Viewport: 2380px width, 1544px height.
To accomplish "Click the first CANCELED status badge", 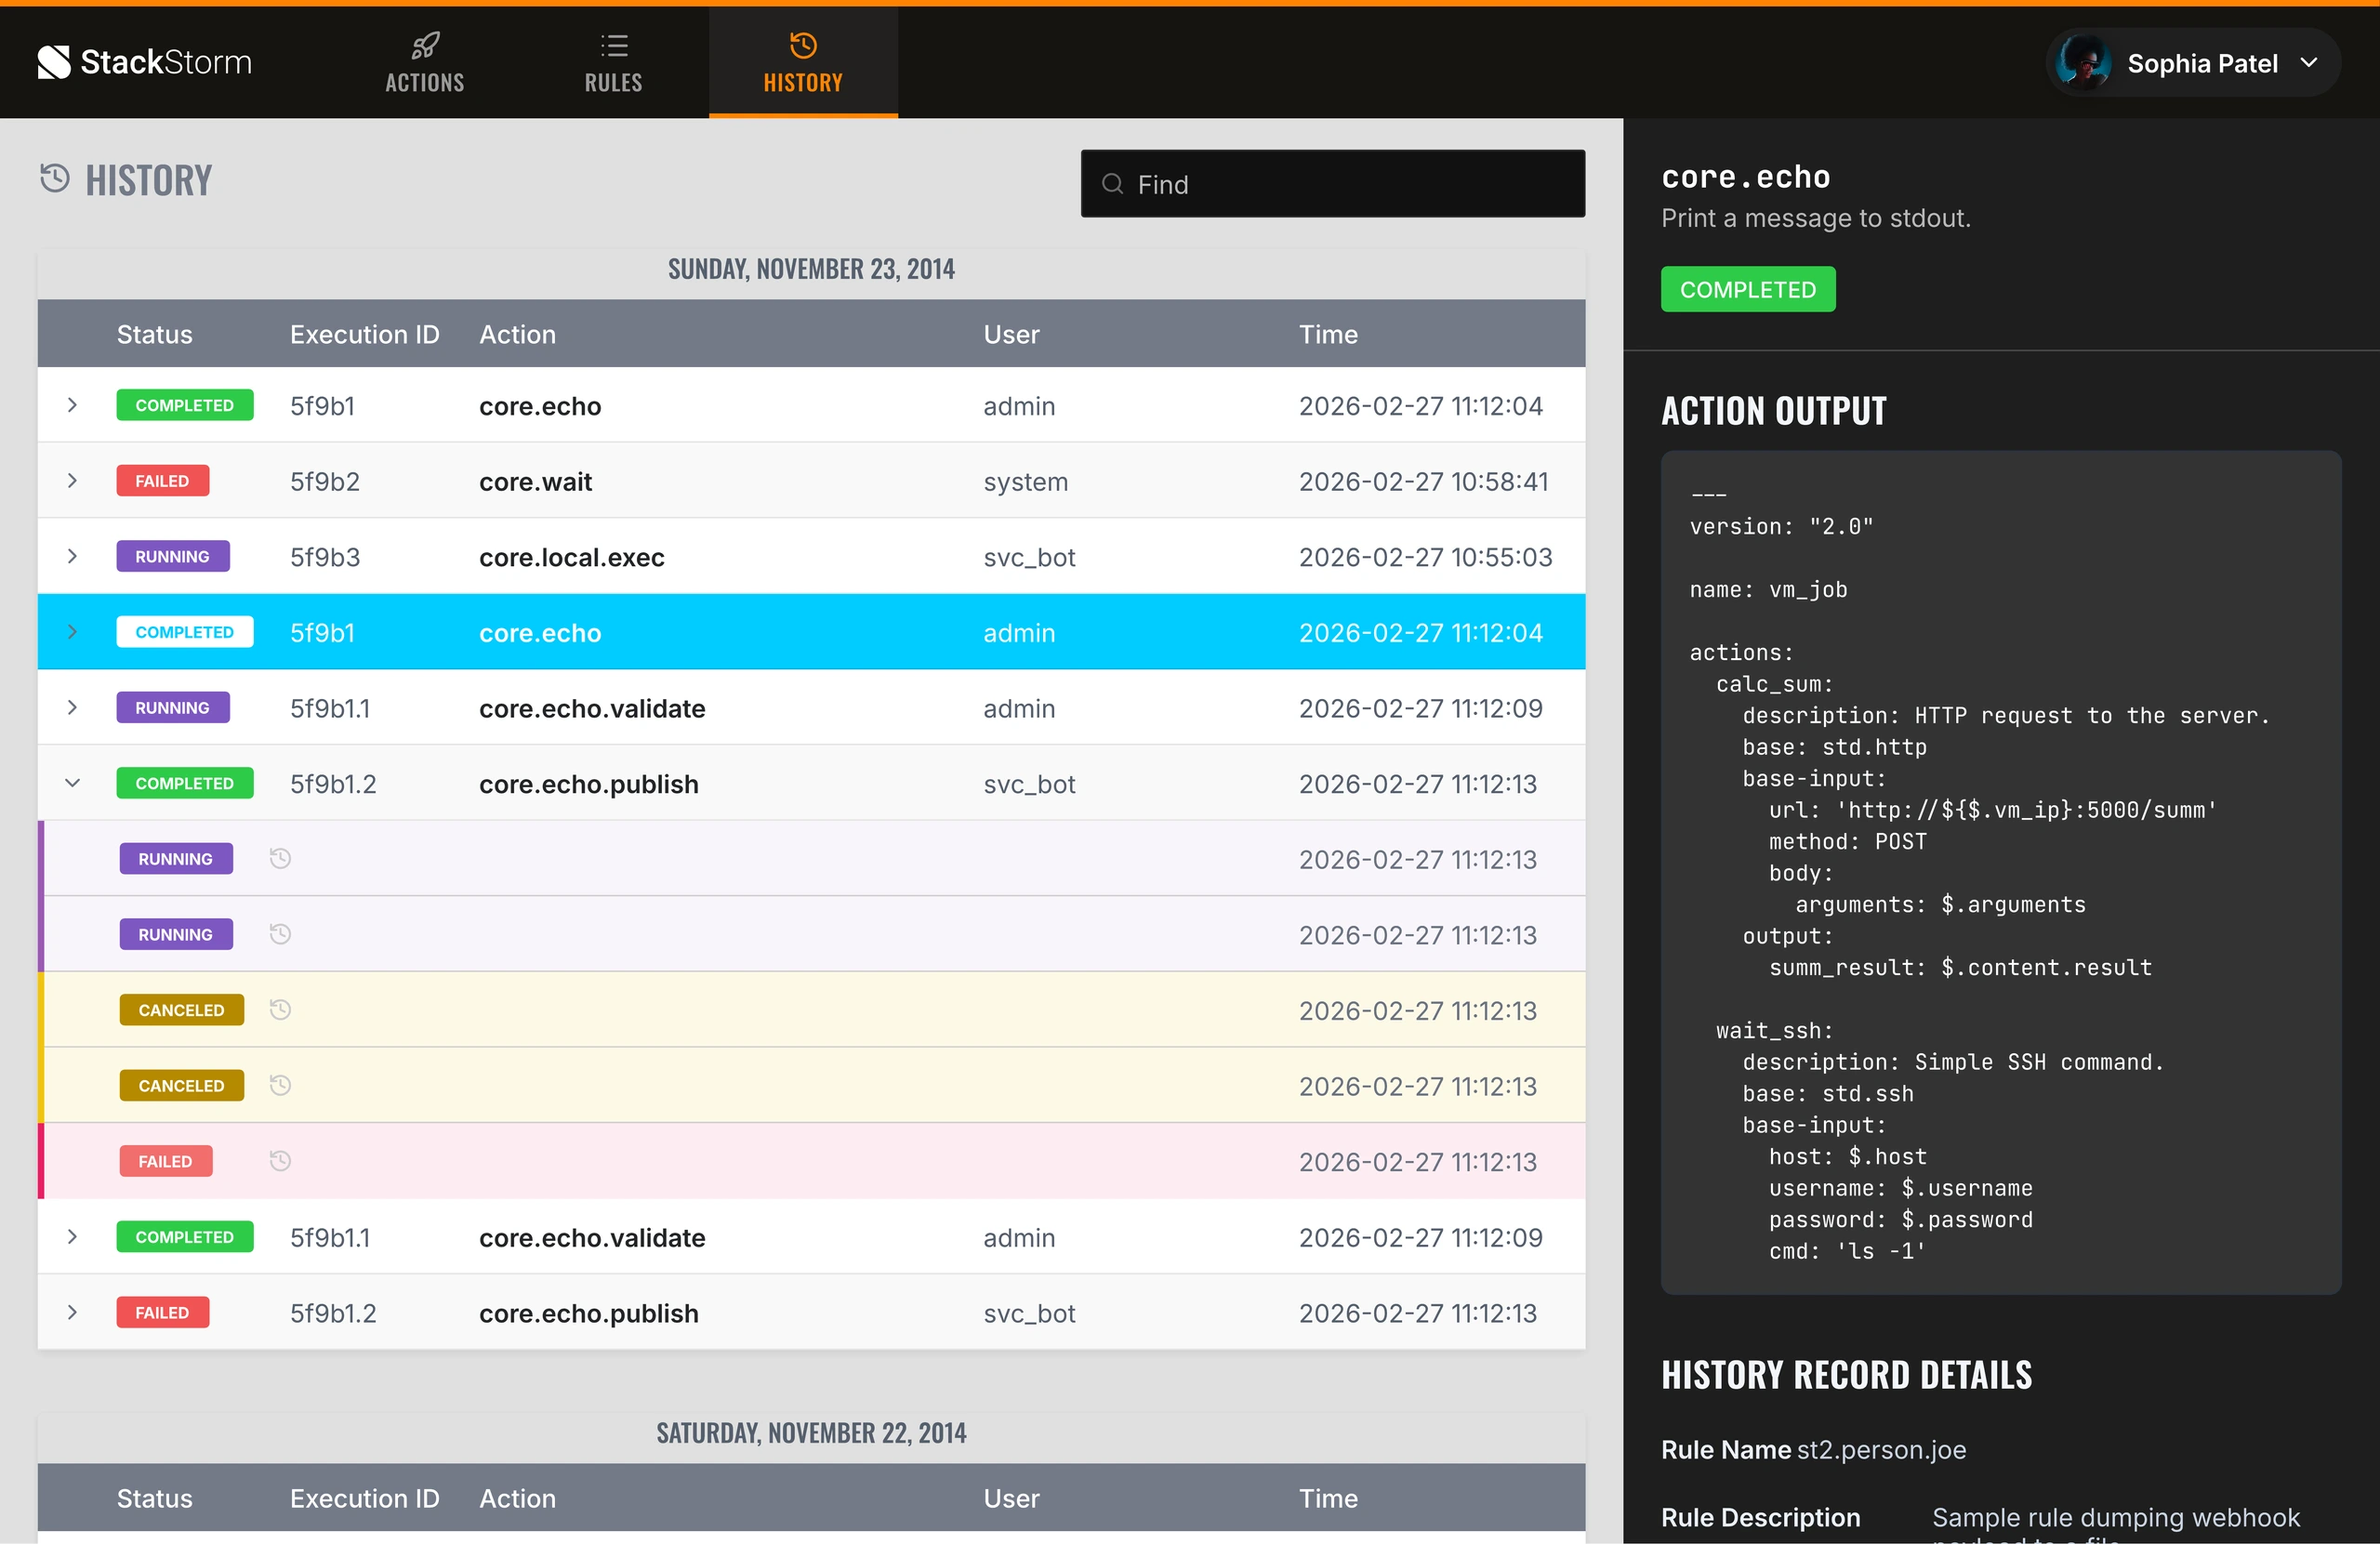I will (182, 1010).
